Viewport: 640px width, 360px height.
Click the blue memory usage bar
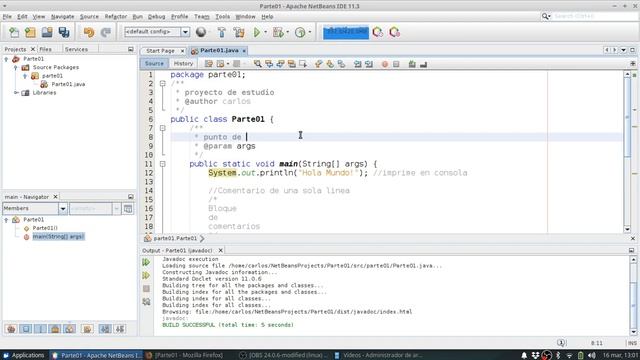346,32
